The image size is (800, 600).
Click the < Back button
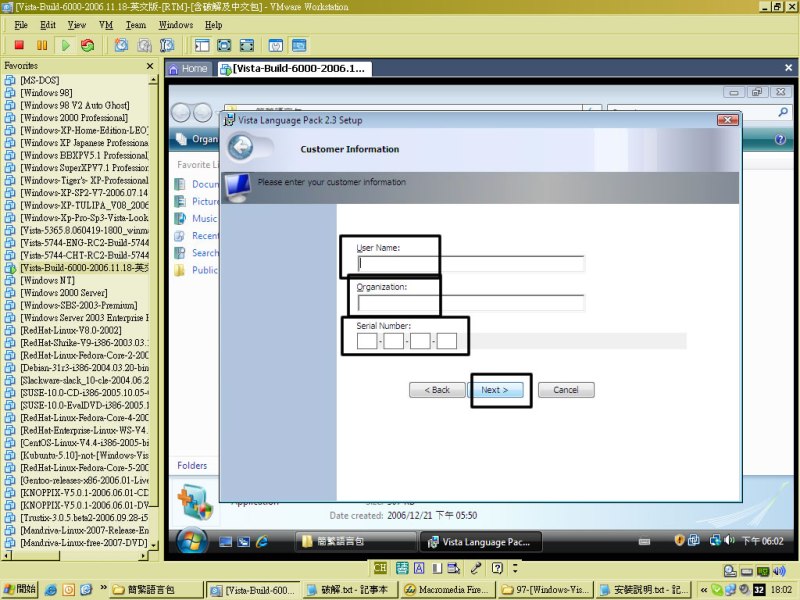coord(437,390)
